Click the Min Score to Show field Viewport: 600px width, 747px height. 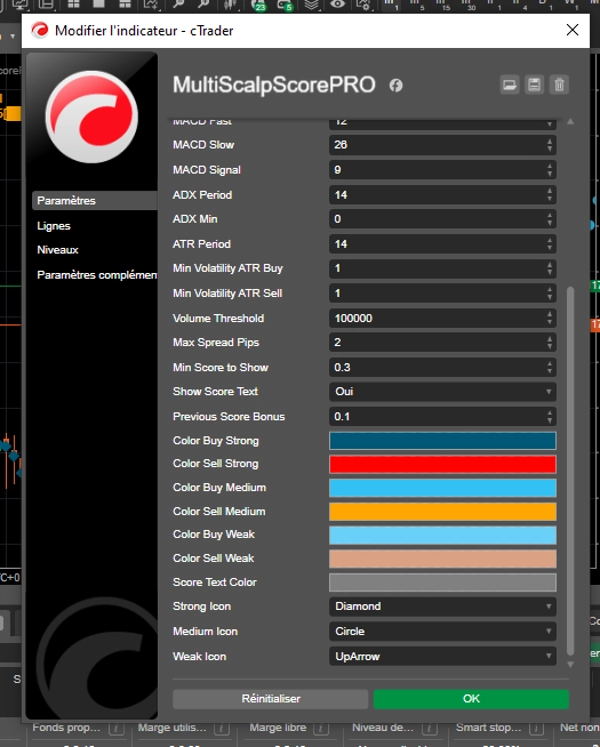(x=442, y=367)
